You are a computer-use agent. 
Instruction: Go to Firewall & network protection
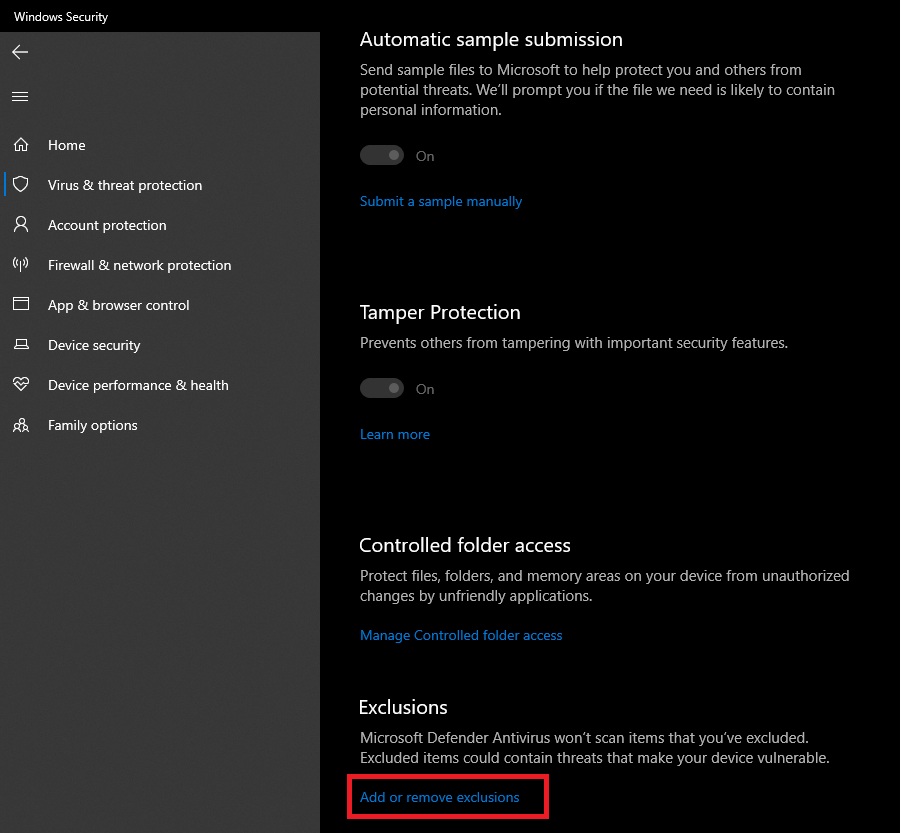[x=139, y=265]
